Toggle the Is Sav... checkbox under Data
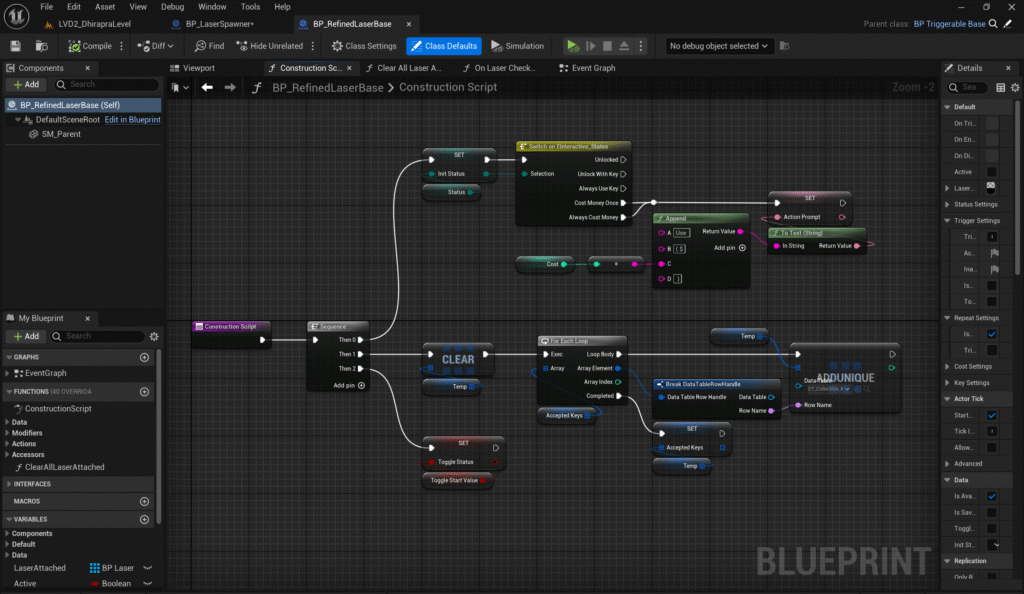1024x594 pixels. point(991,512)
